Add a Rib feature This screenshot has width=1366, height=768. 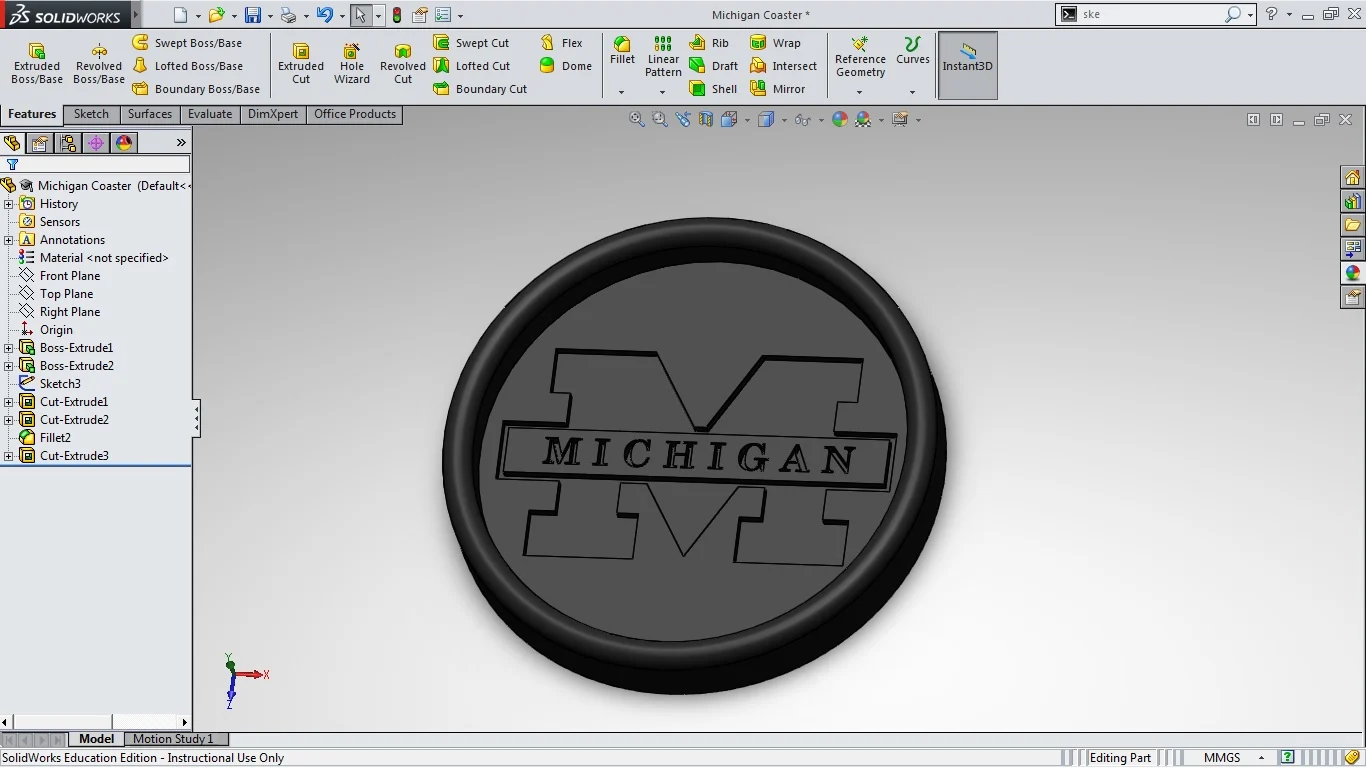coord(709,43)
